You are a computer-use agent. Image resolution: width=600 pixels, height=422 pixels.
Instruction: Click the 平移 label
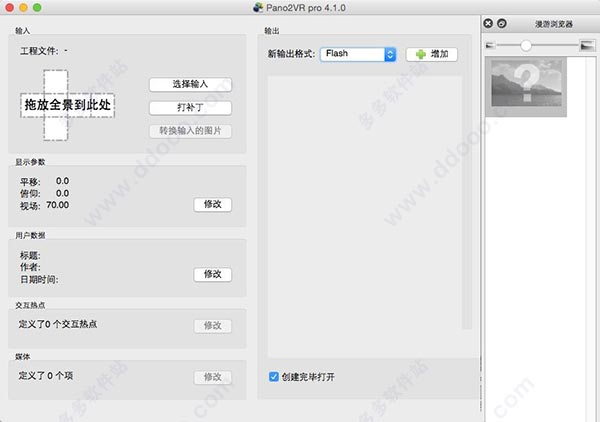point(30,181)
